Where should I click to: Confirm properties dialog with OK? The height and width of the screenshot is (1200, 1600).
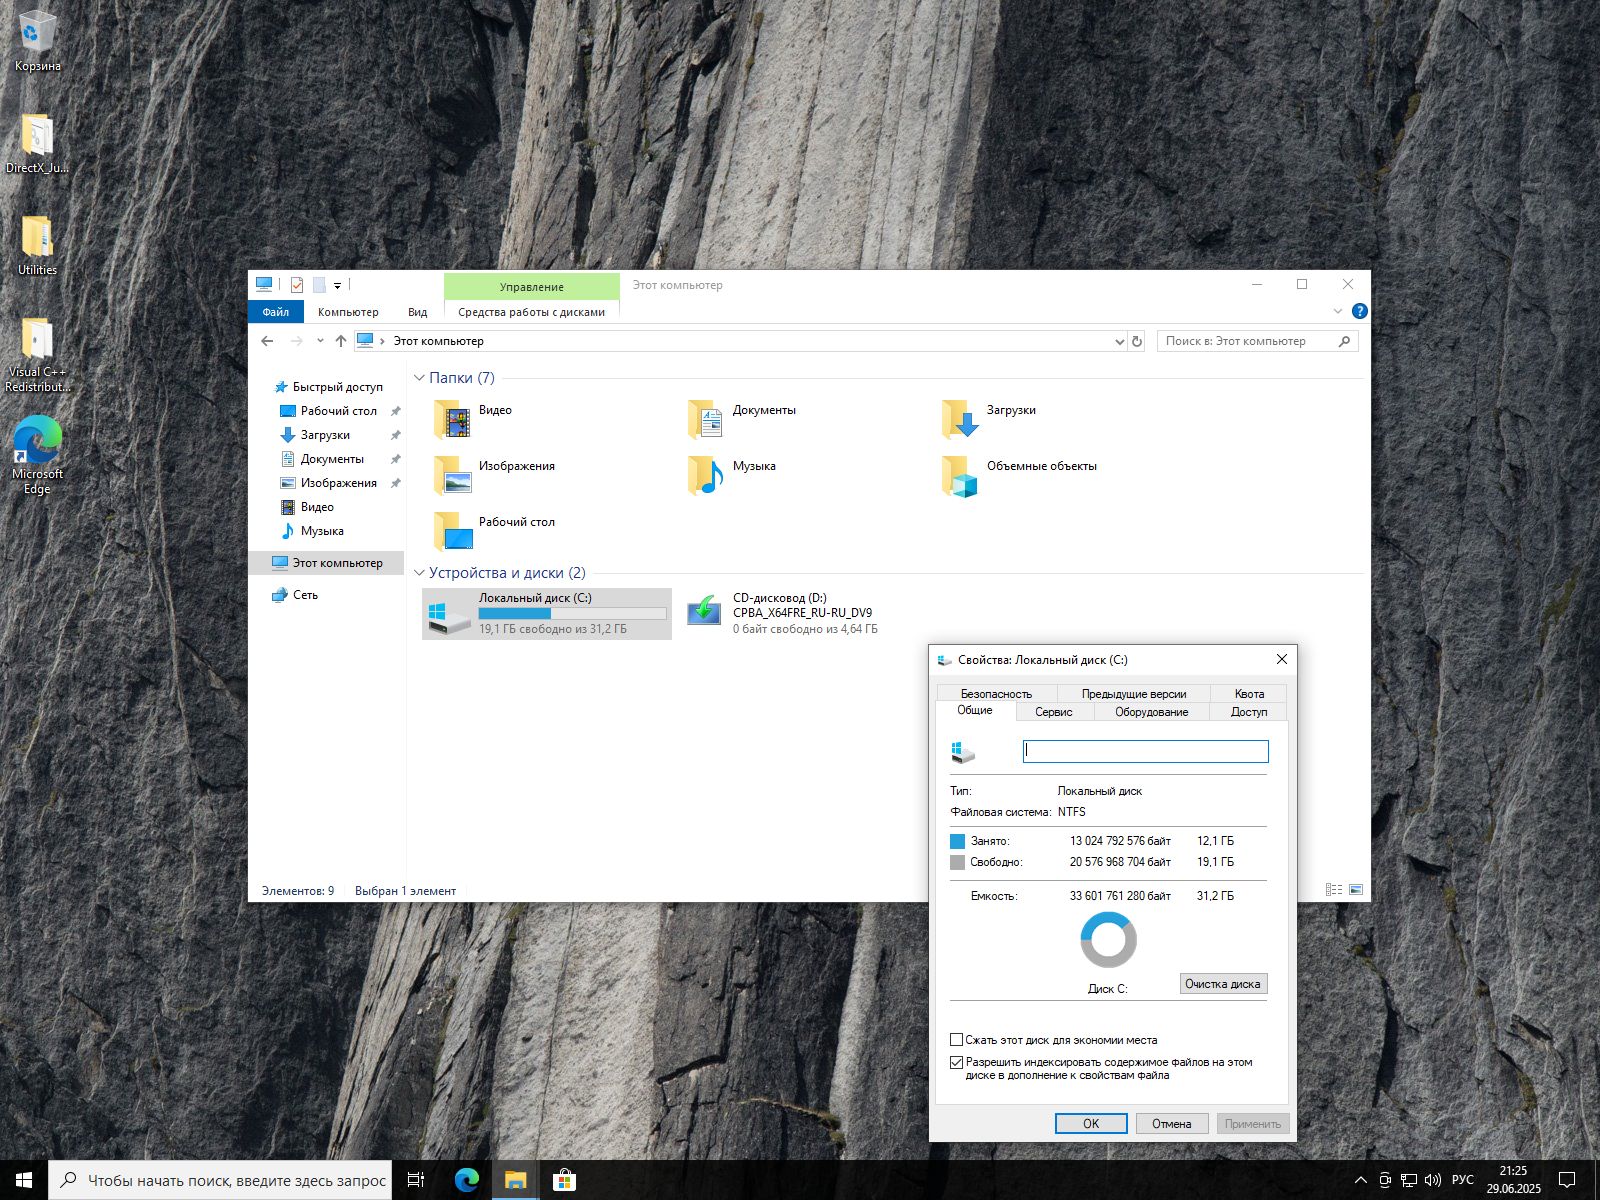click(1091, 1124)
